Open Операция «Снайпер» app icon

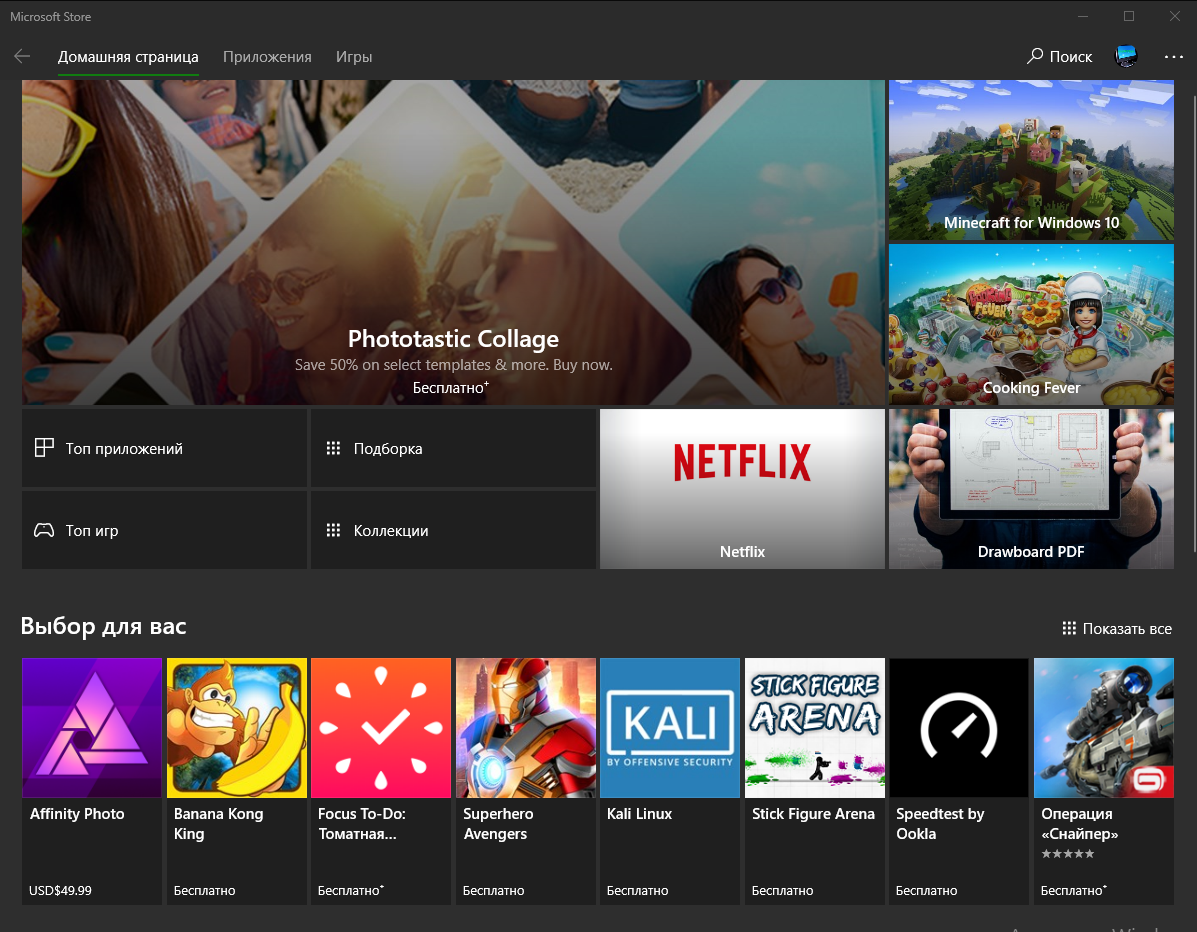tap(1104, 727)
